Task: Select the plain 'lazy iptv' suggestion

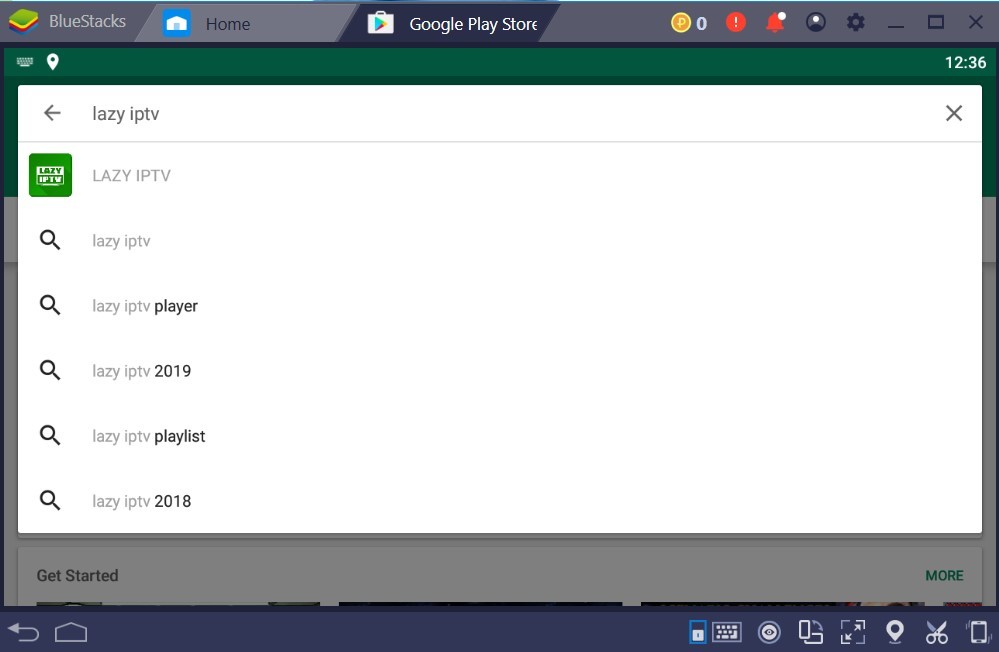Action: pos(500,240)
